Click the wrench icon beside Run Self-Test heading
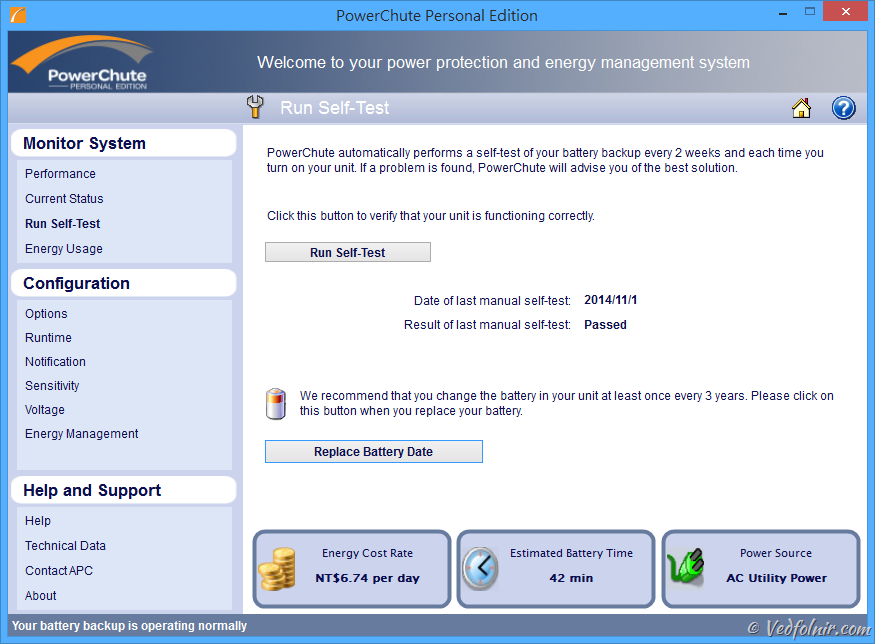The width and height of the screenshot is (875, 644). (x=255, y=107)
